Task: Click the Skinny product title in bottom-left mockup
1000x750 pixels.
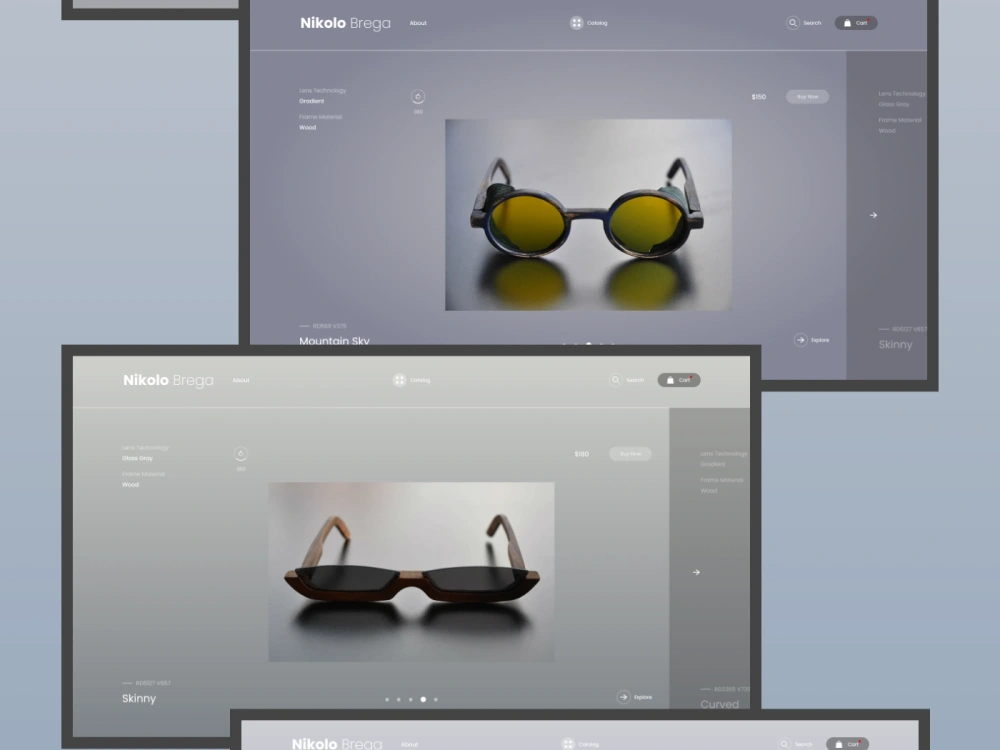Action: click(x=139, y=698)
